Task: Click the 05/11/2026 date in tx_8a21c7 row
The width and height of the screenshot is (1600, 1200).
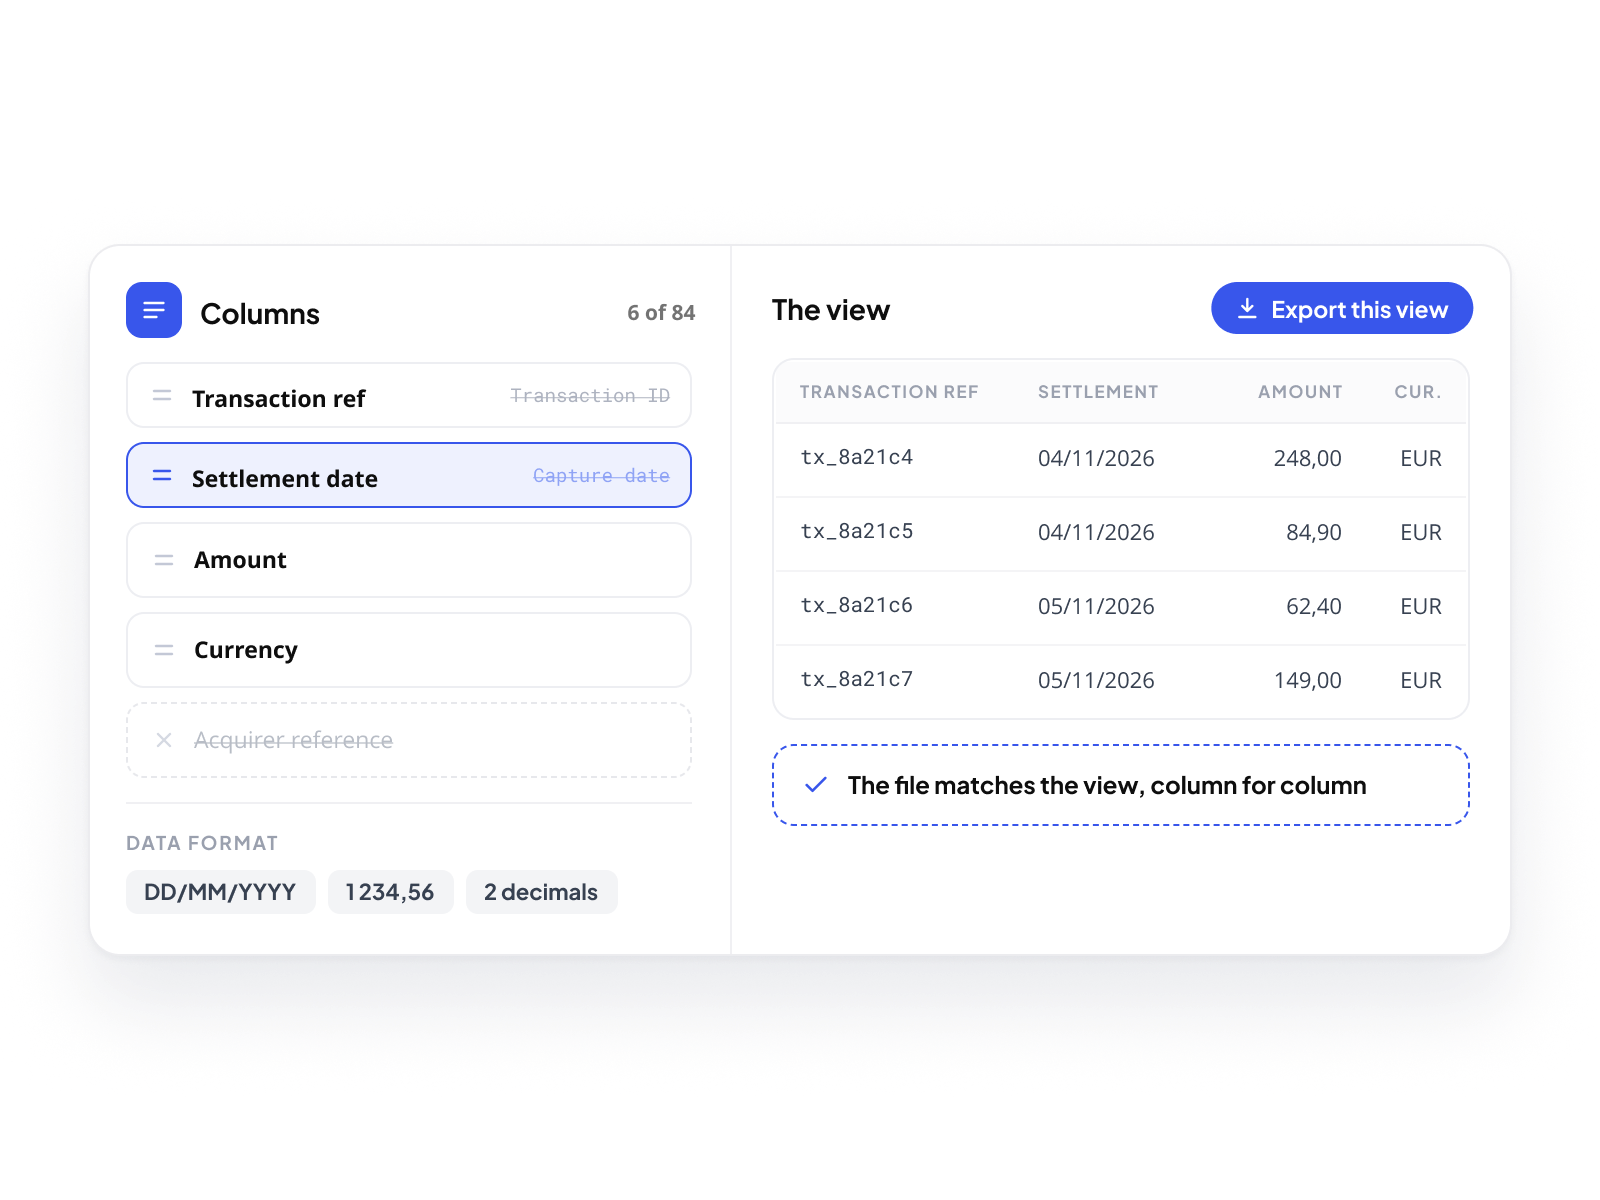Action: [1096, 680]
